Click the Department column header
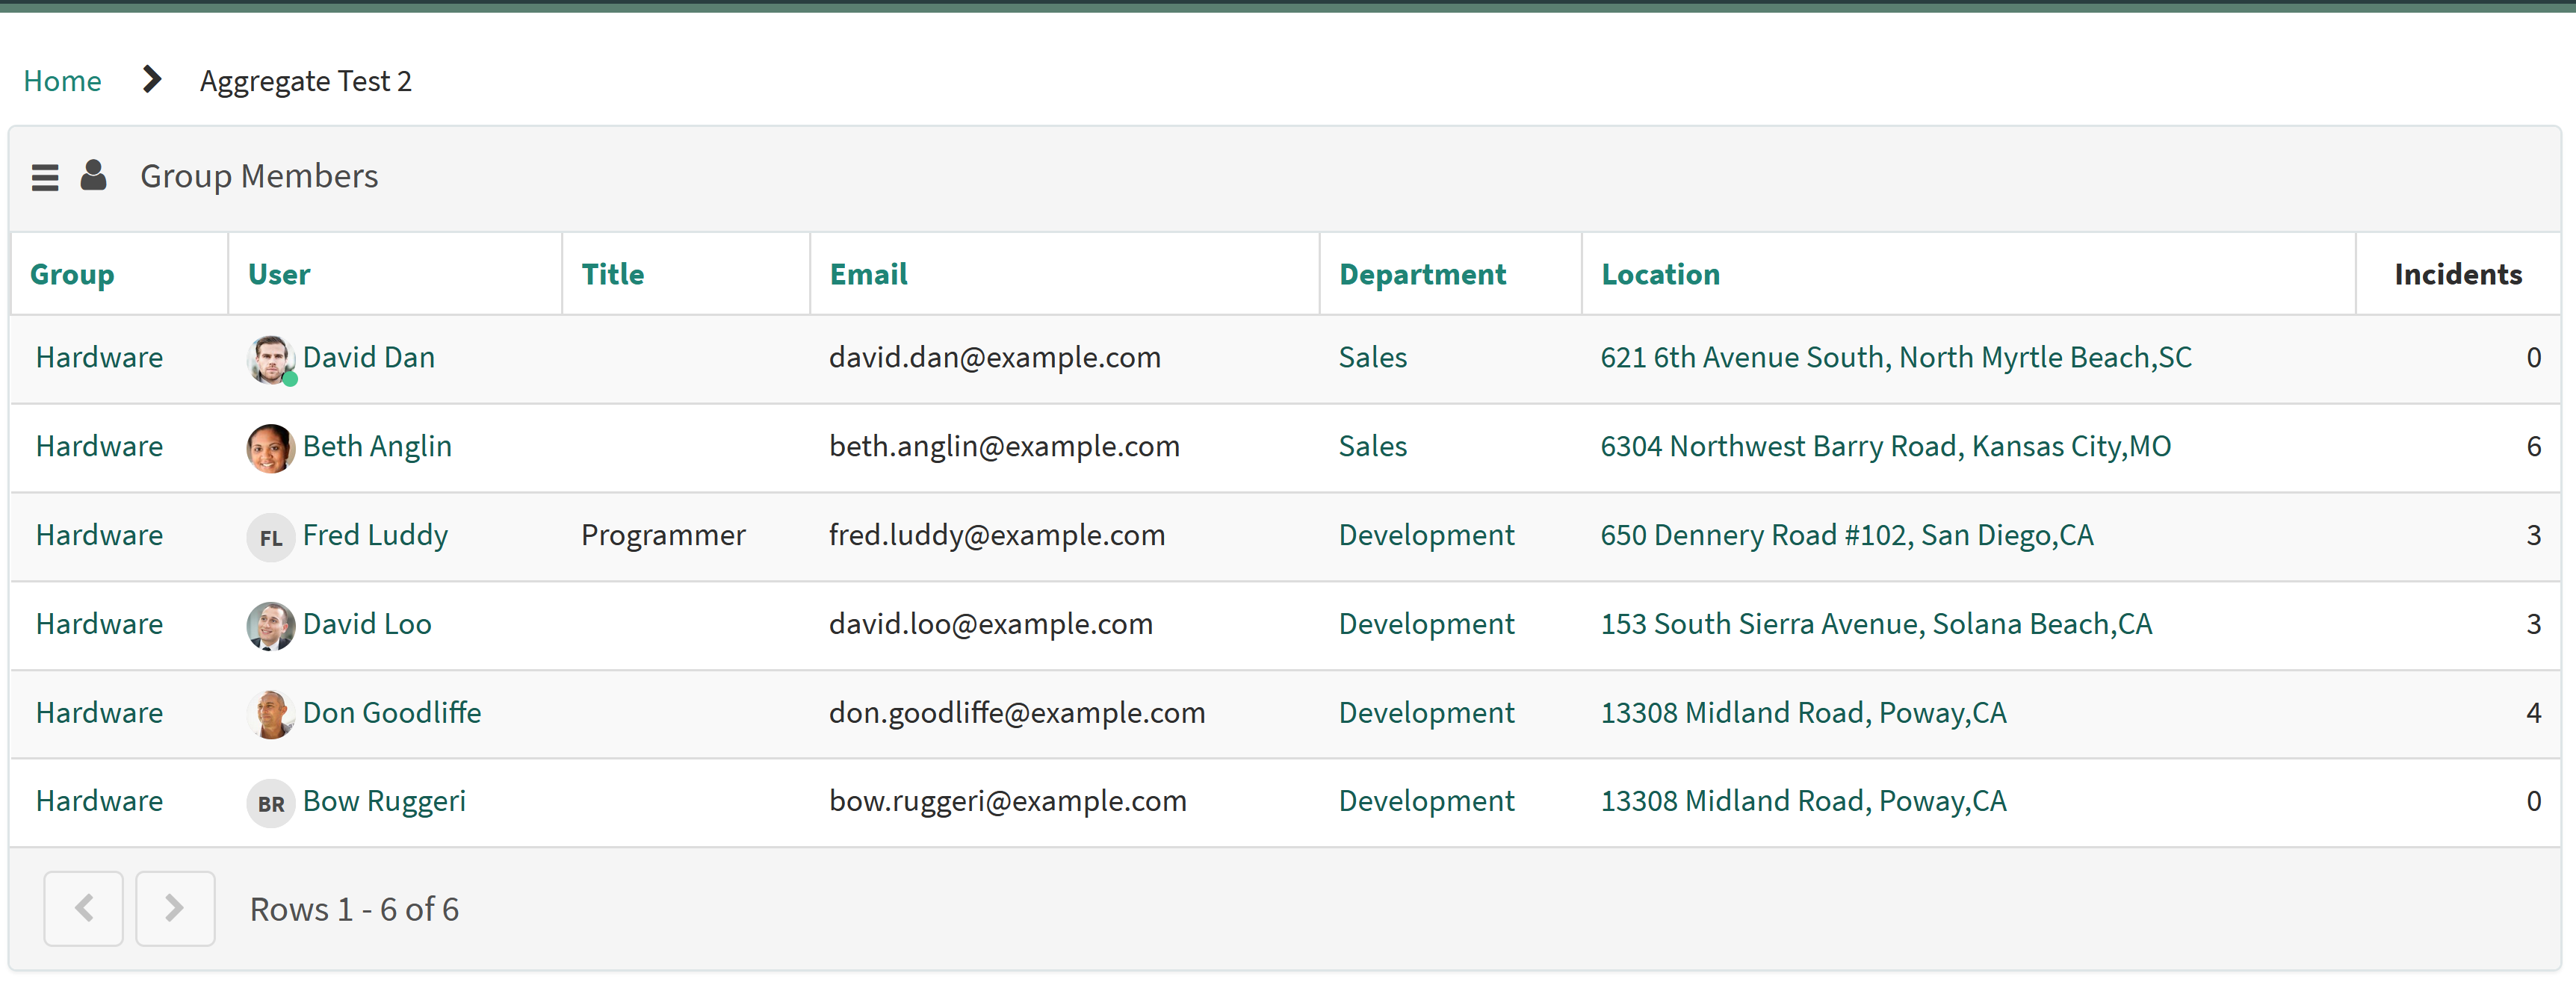The image size is (2576, 982). (x=1421, y=274)
